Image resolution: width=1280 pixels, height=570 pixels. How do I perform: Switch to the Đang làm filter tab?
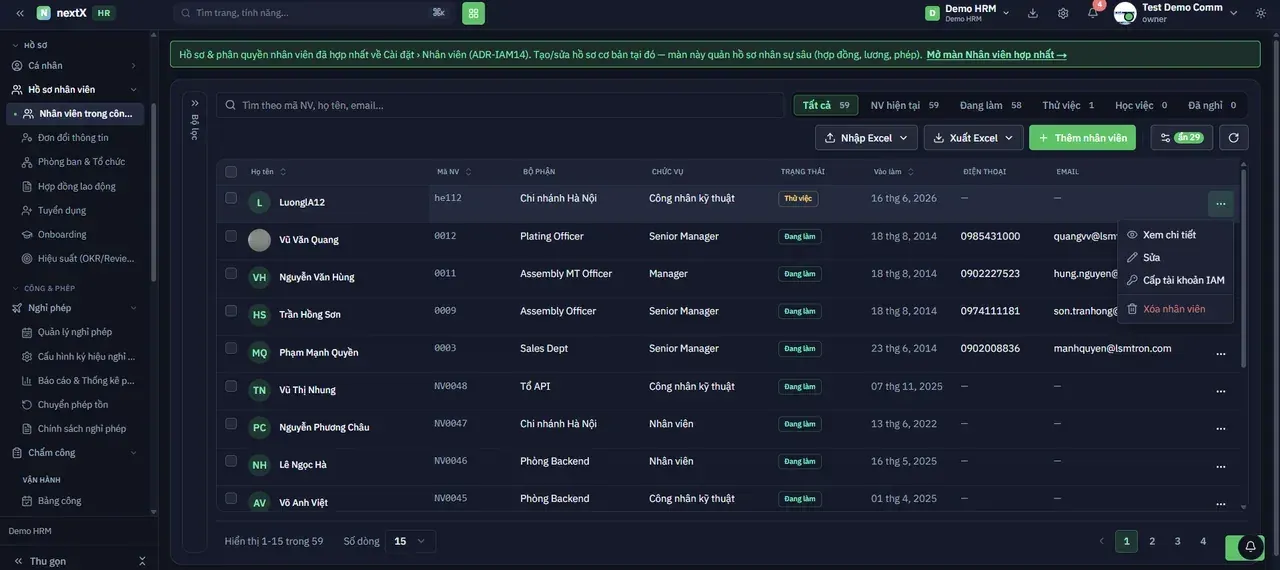(x=991, y=105)
